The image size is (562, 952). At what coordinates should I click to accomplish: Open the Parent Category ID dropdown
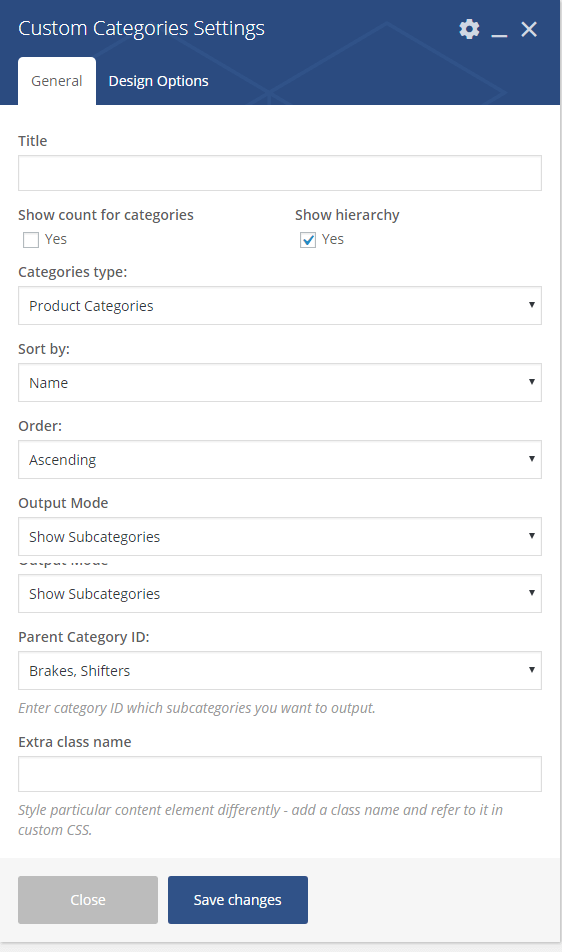[280, 671]
